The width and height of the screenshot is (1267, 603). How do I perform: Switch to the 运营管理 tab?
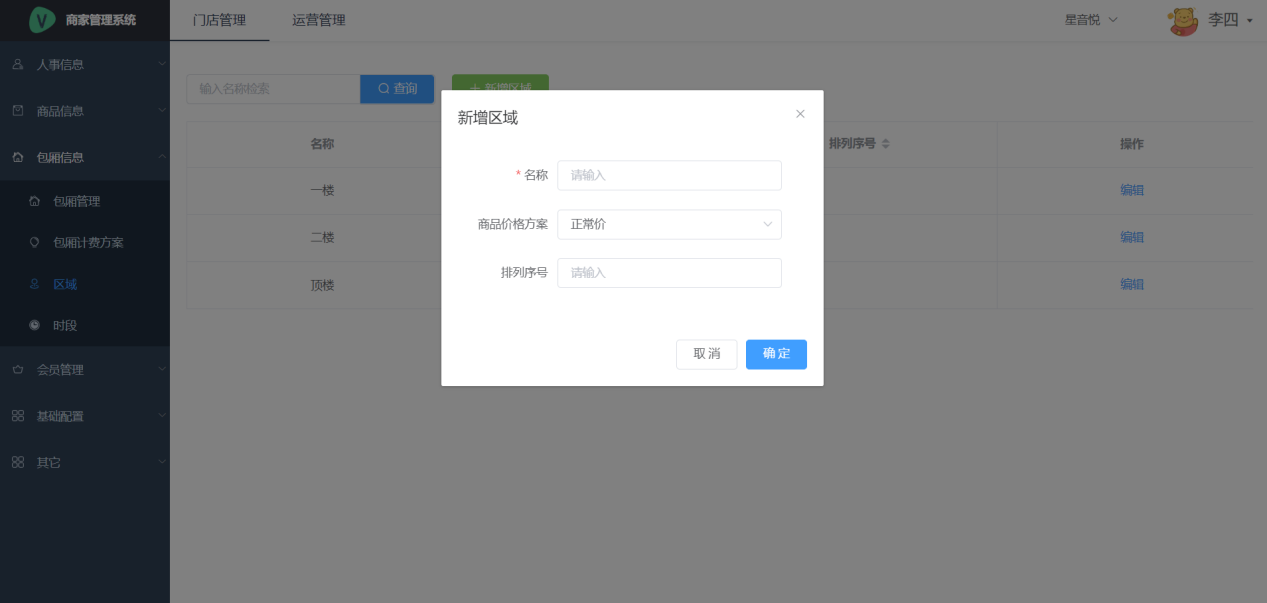point(319,20)
